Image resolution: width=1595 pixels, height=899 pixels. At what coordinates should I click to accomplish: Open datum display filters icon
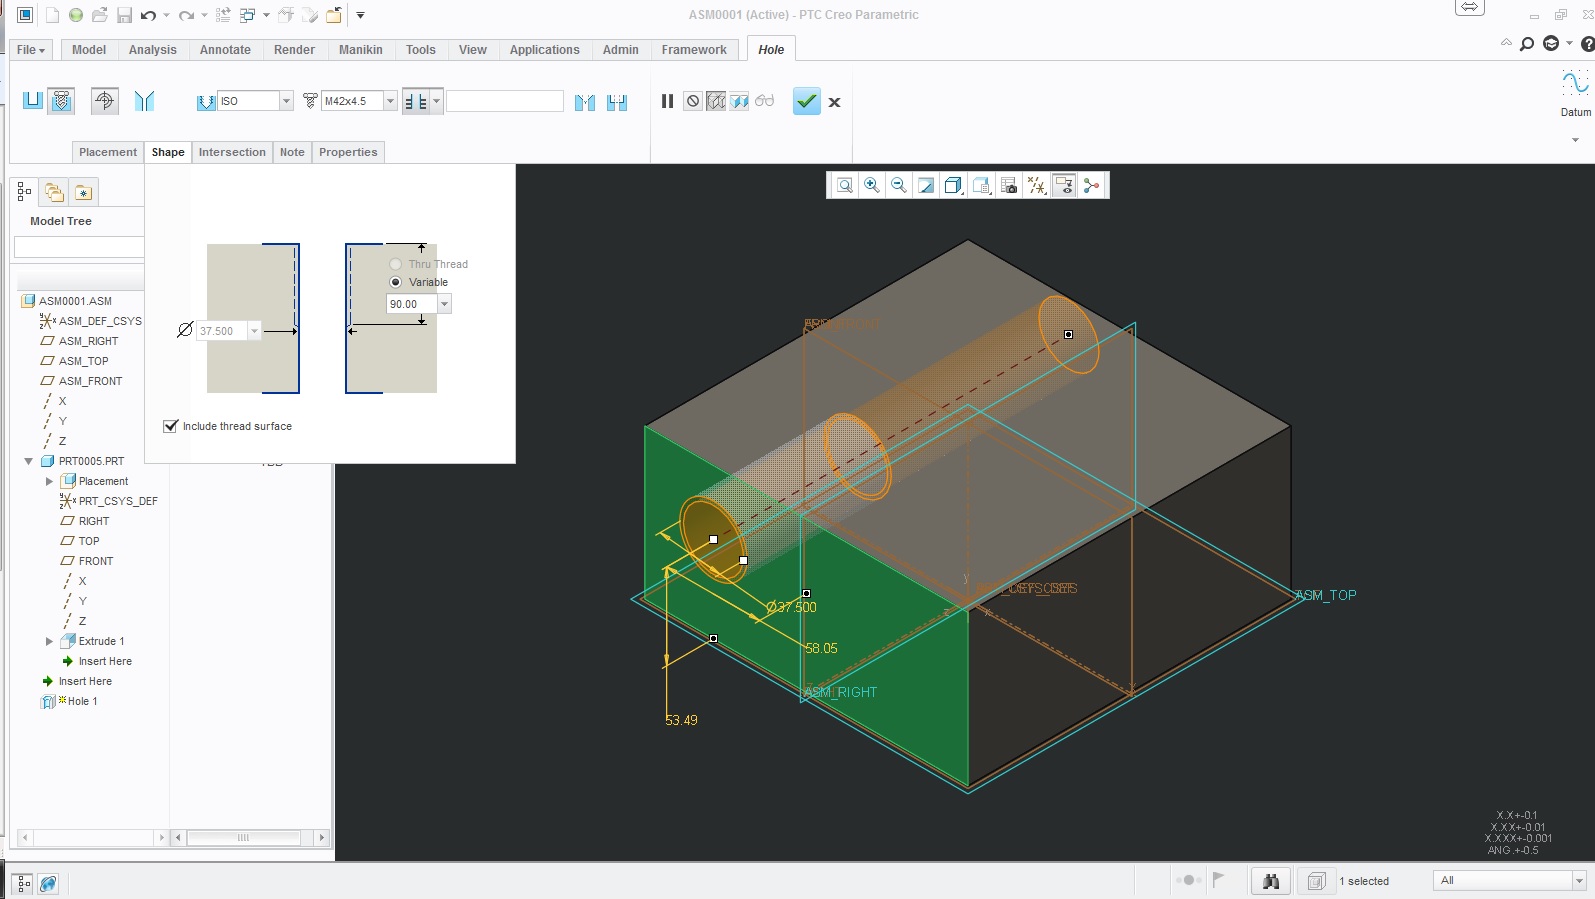click(x=1036, y=185)
